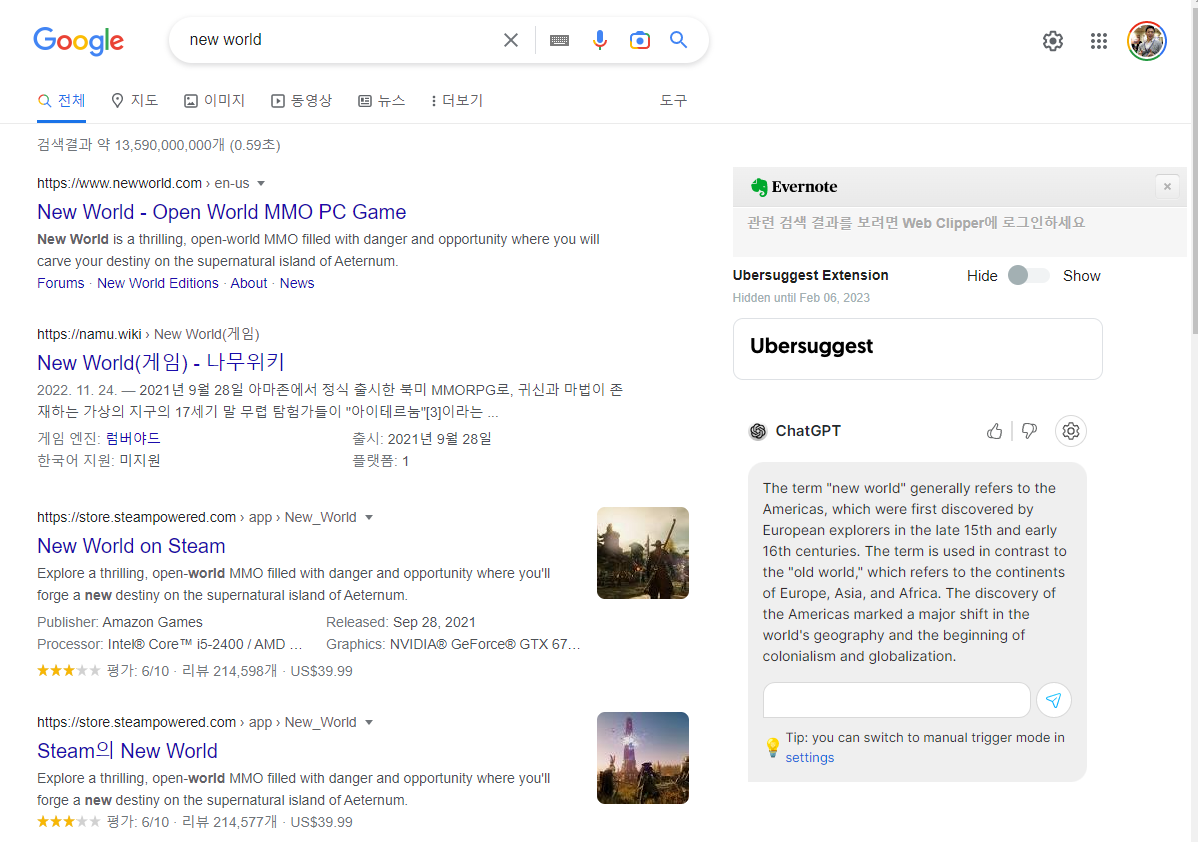Open quick settings via the gear icon
1198x842 pixels.
tap(1052, 41)
